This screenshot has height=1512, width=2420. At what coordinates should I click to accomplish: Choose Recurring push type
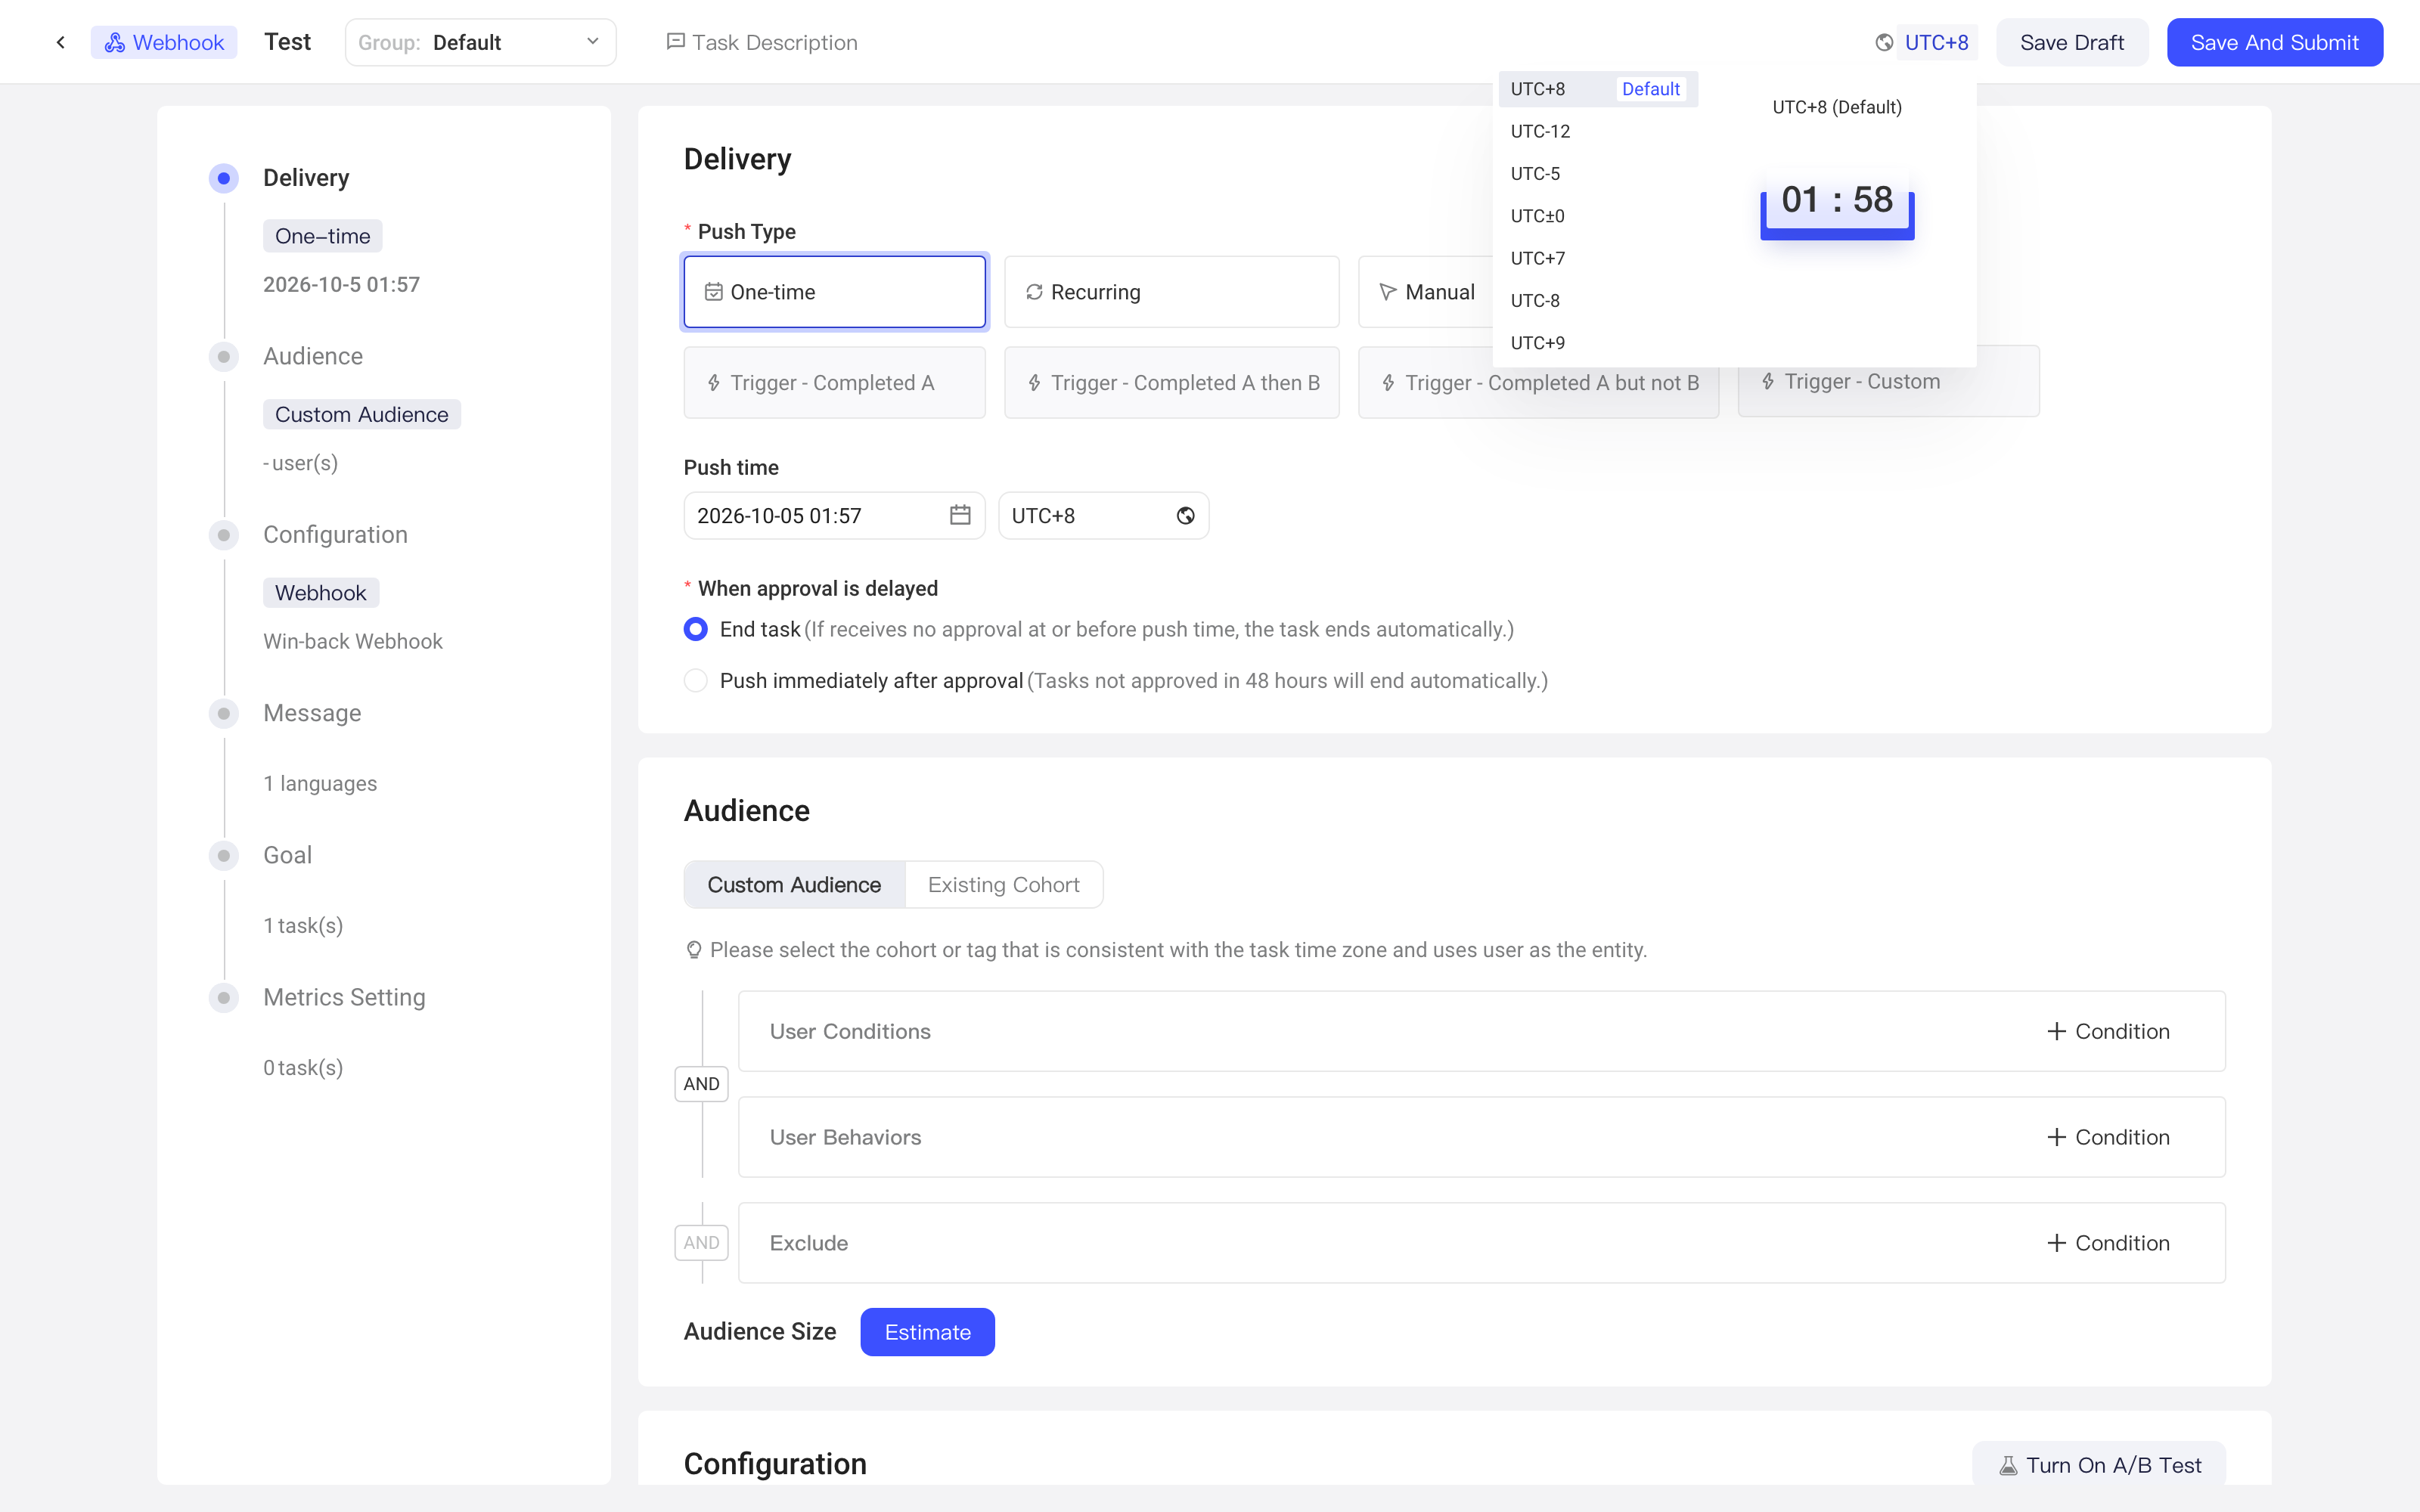[x=1171, y=292]
